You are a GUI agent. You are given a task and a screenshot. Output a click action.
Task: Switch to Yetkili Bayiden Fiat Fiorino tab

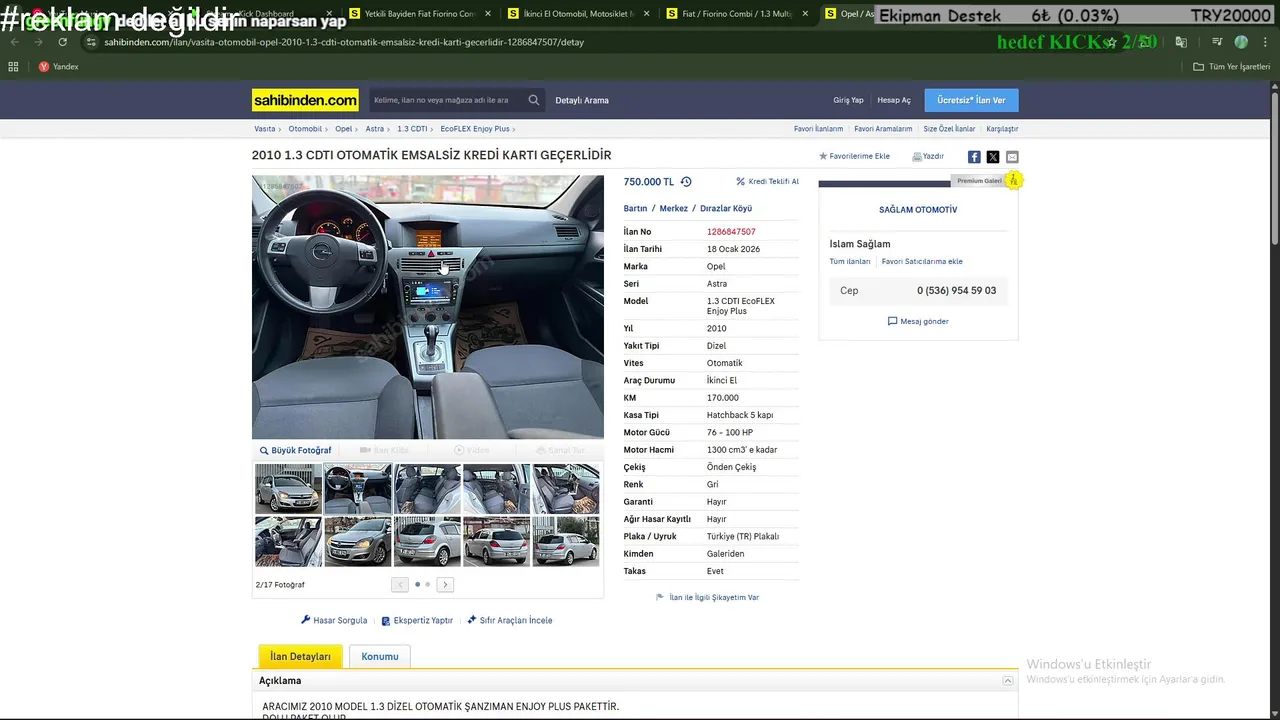(420, 14)
